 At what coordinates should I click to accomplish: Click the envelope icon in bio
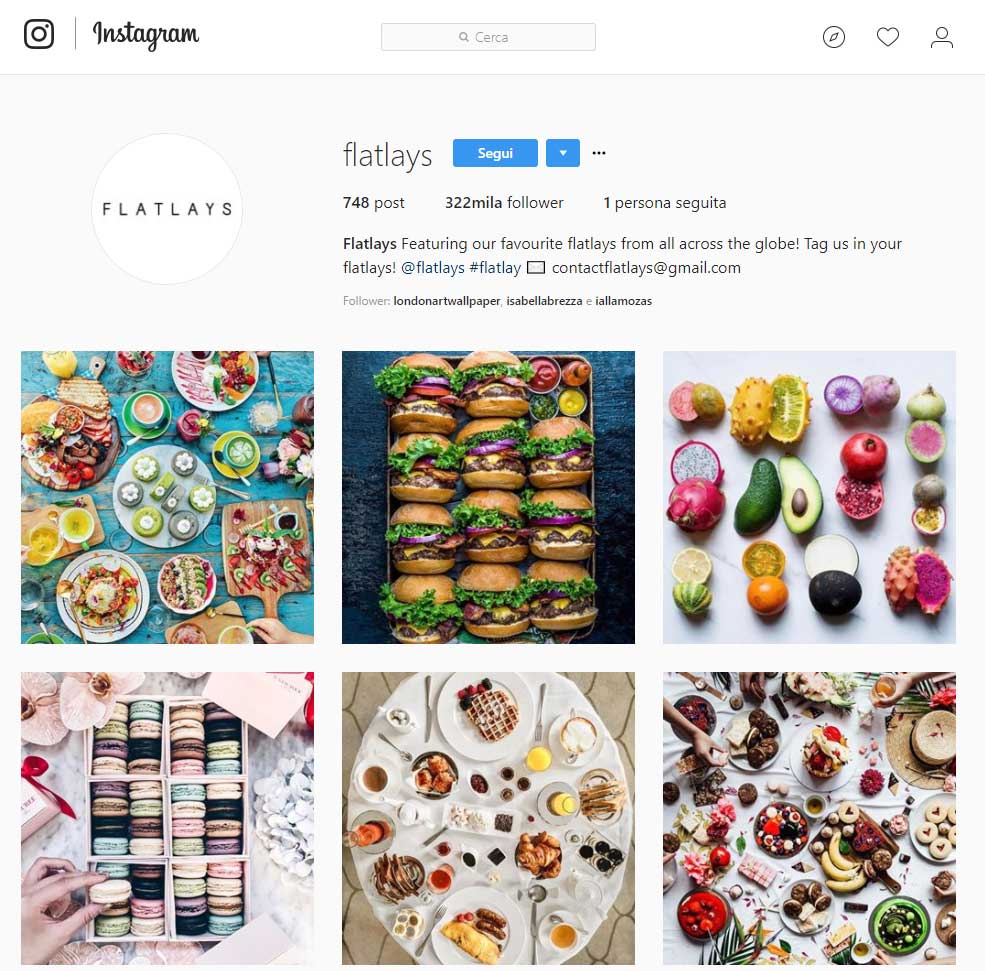coord(535,268)
